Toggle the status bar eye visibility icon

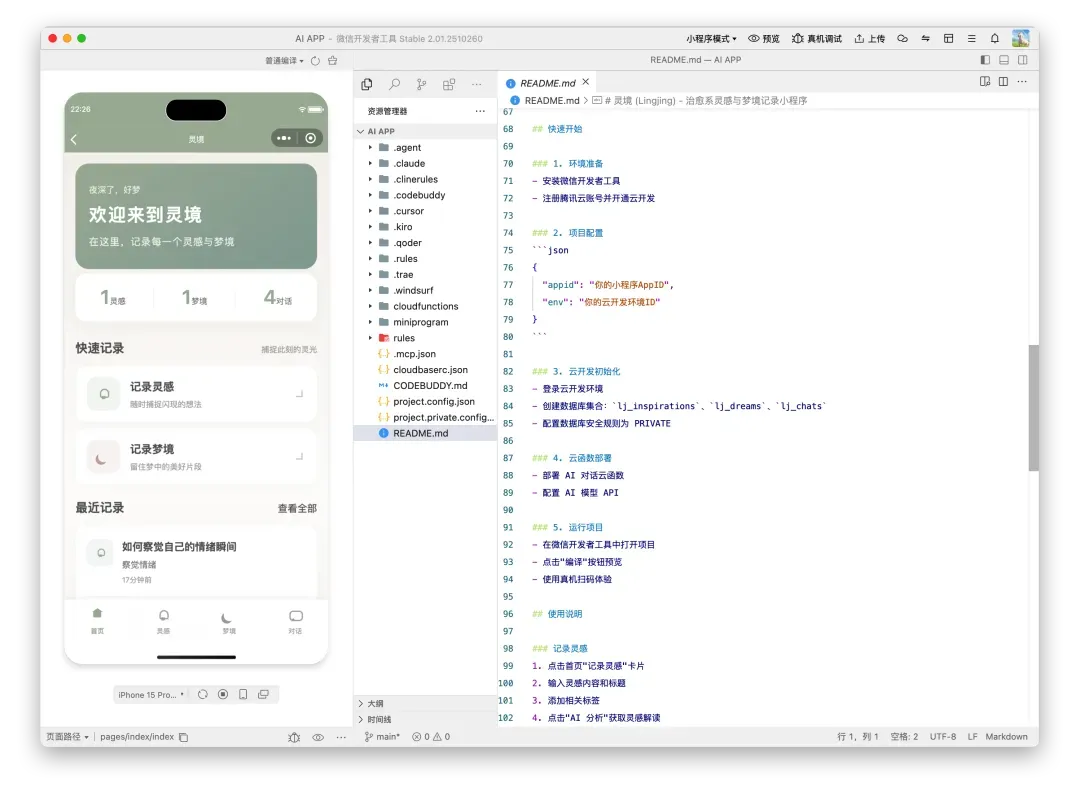tap(318, 737)
